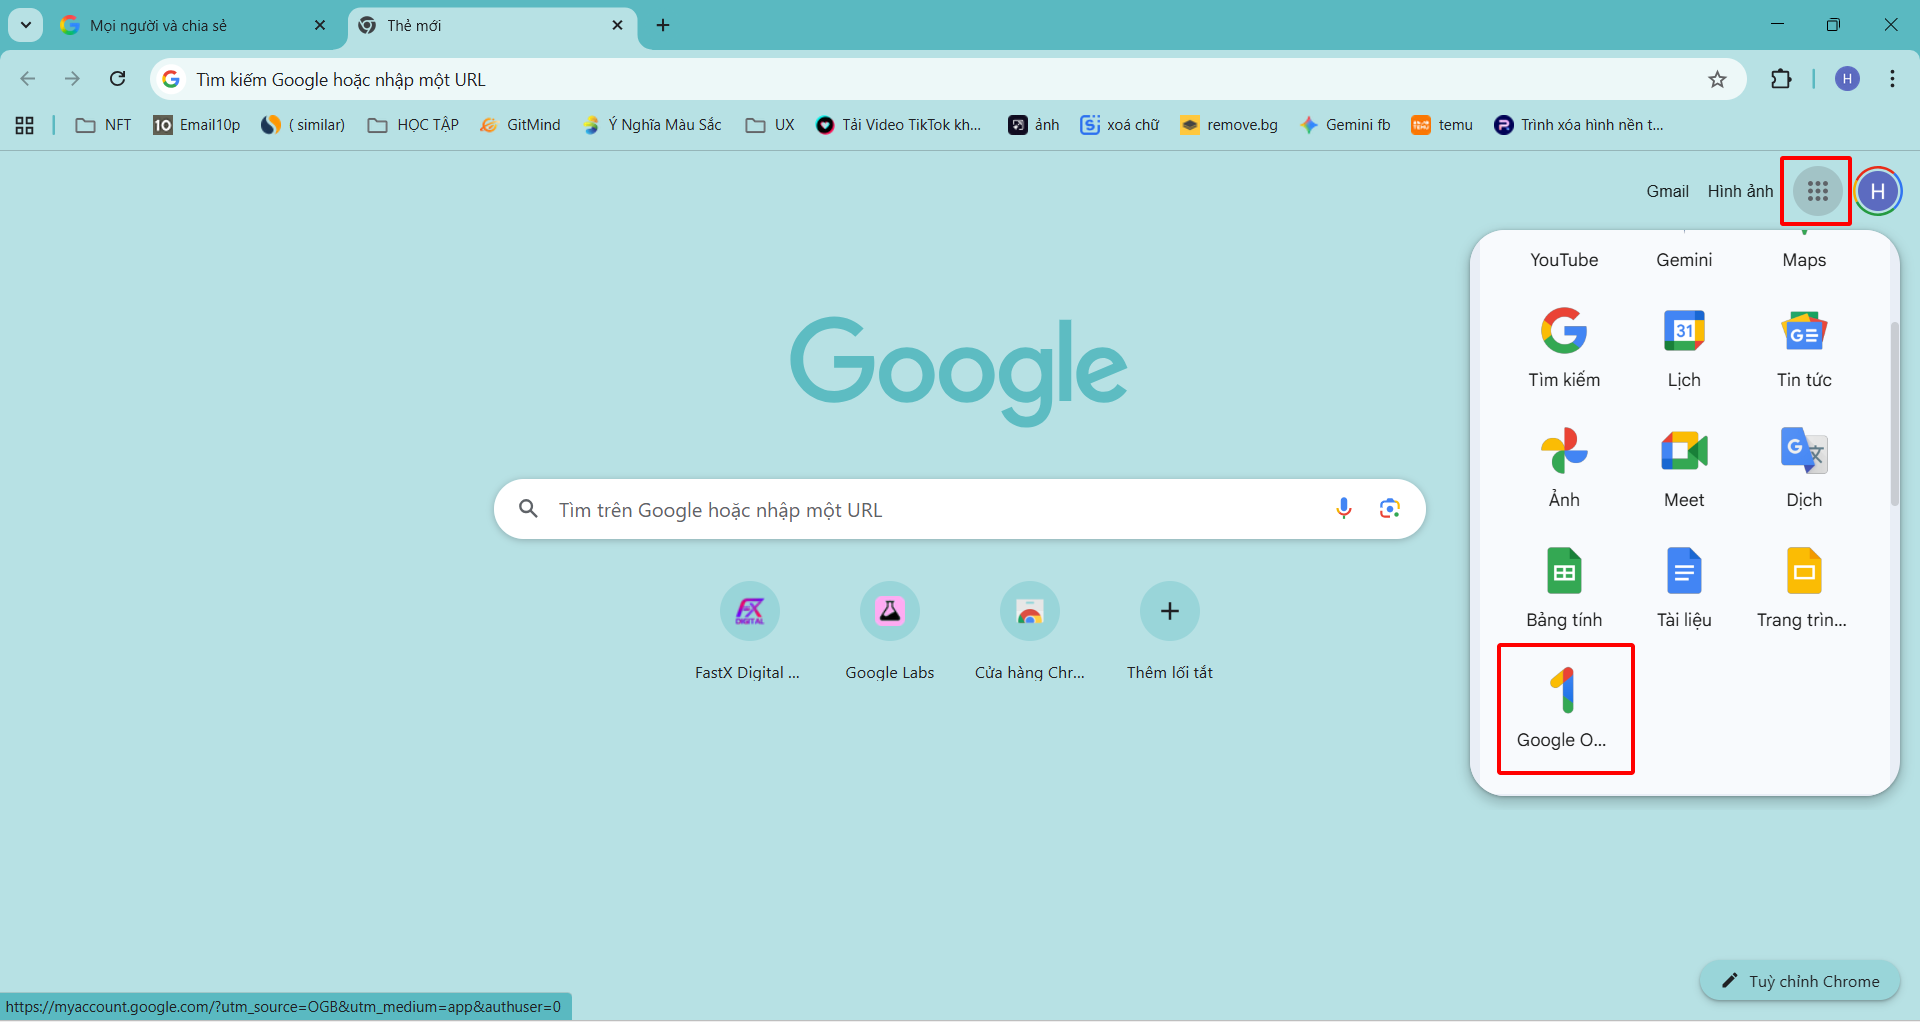The image size is (1920, 1022).
Task: Add a new shortcut (Thêm lối tắt)
Action: 1169,631
